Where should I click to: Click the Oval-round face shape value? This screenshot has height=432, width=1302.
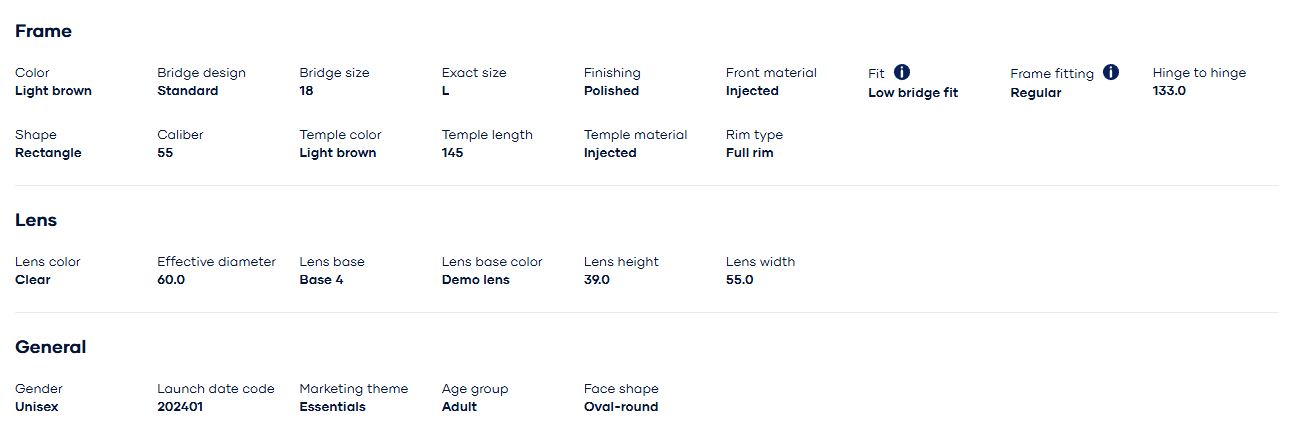(621, 407)
